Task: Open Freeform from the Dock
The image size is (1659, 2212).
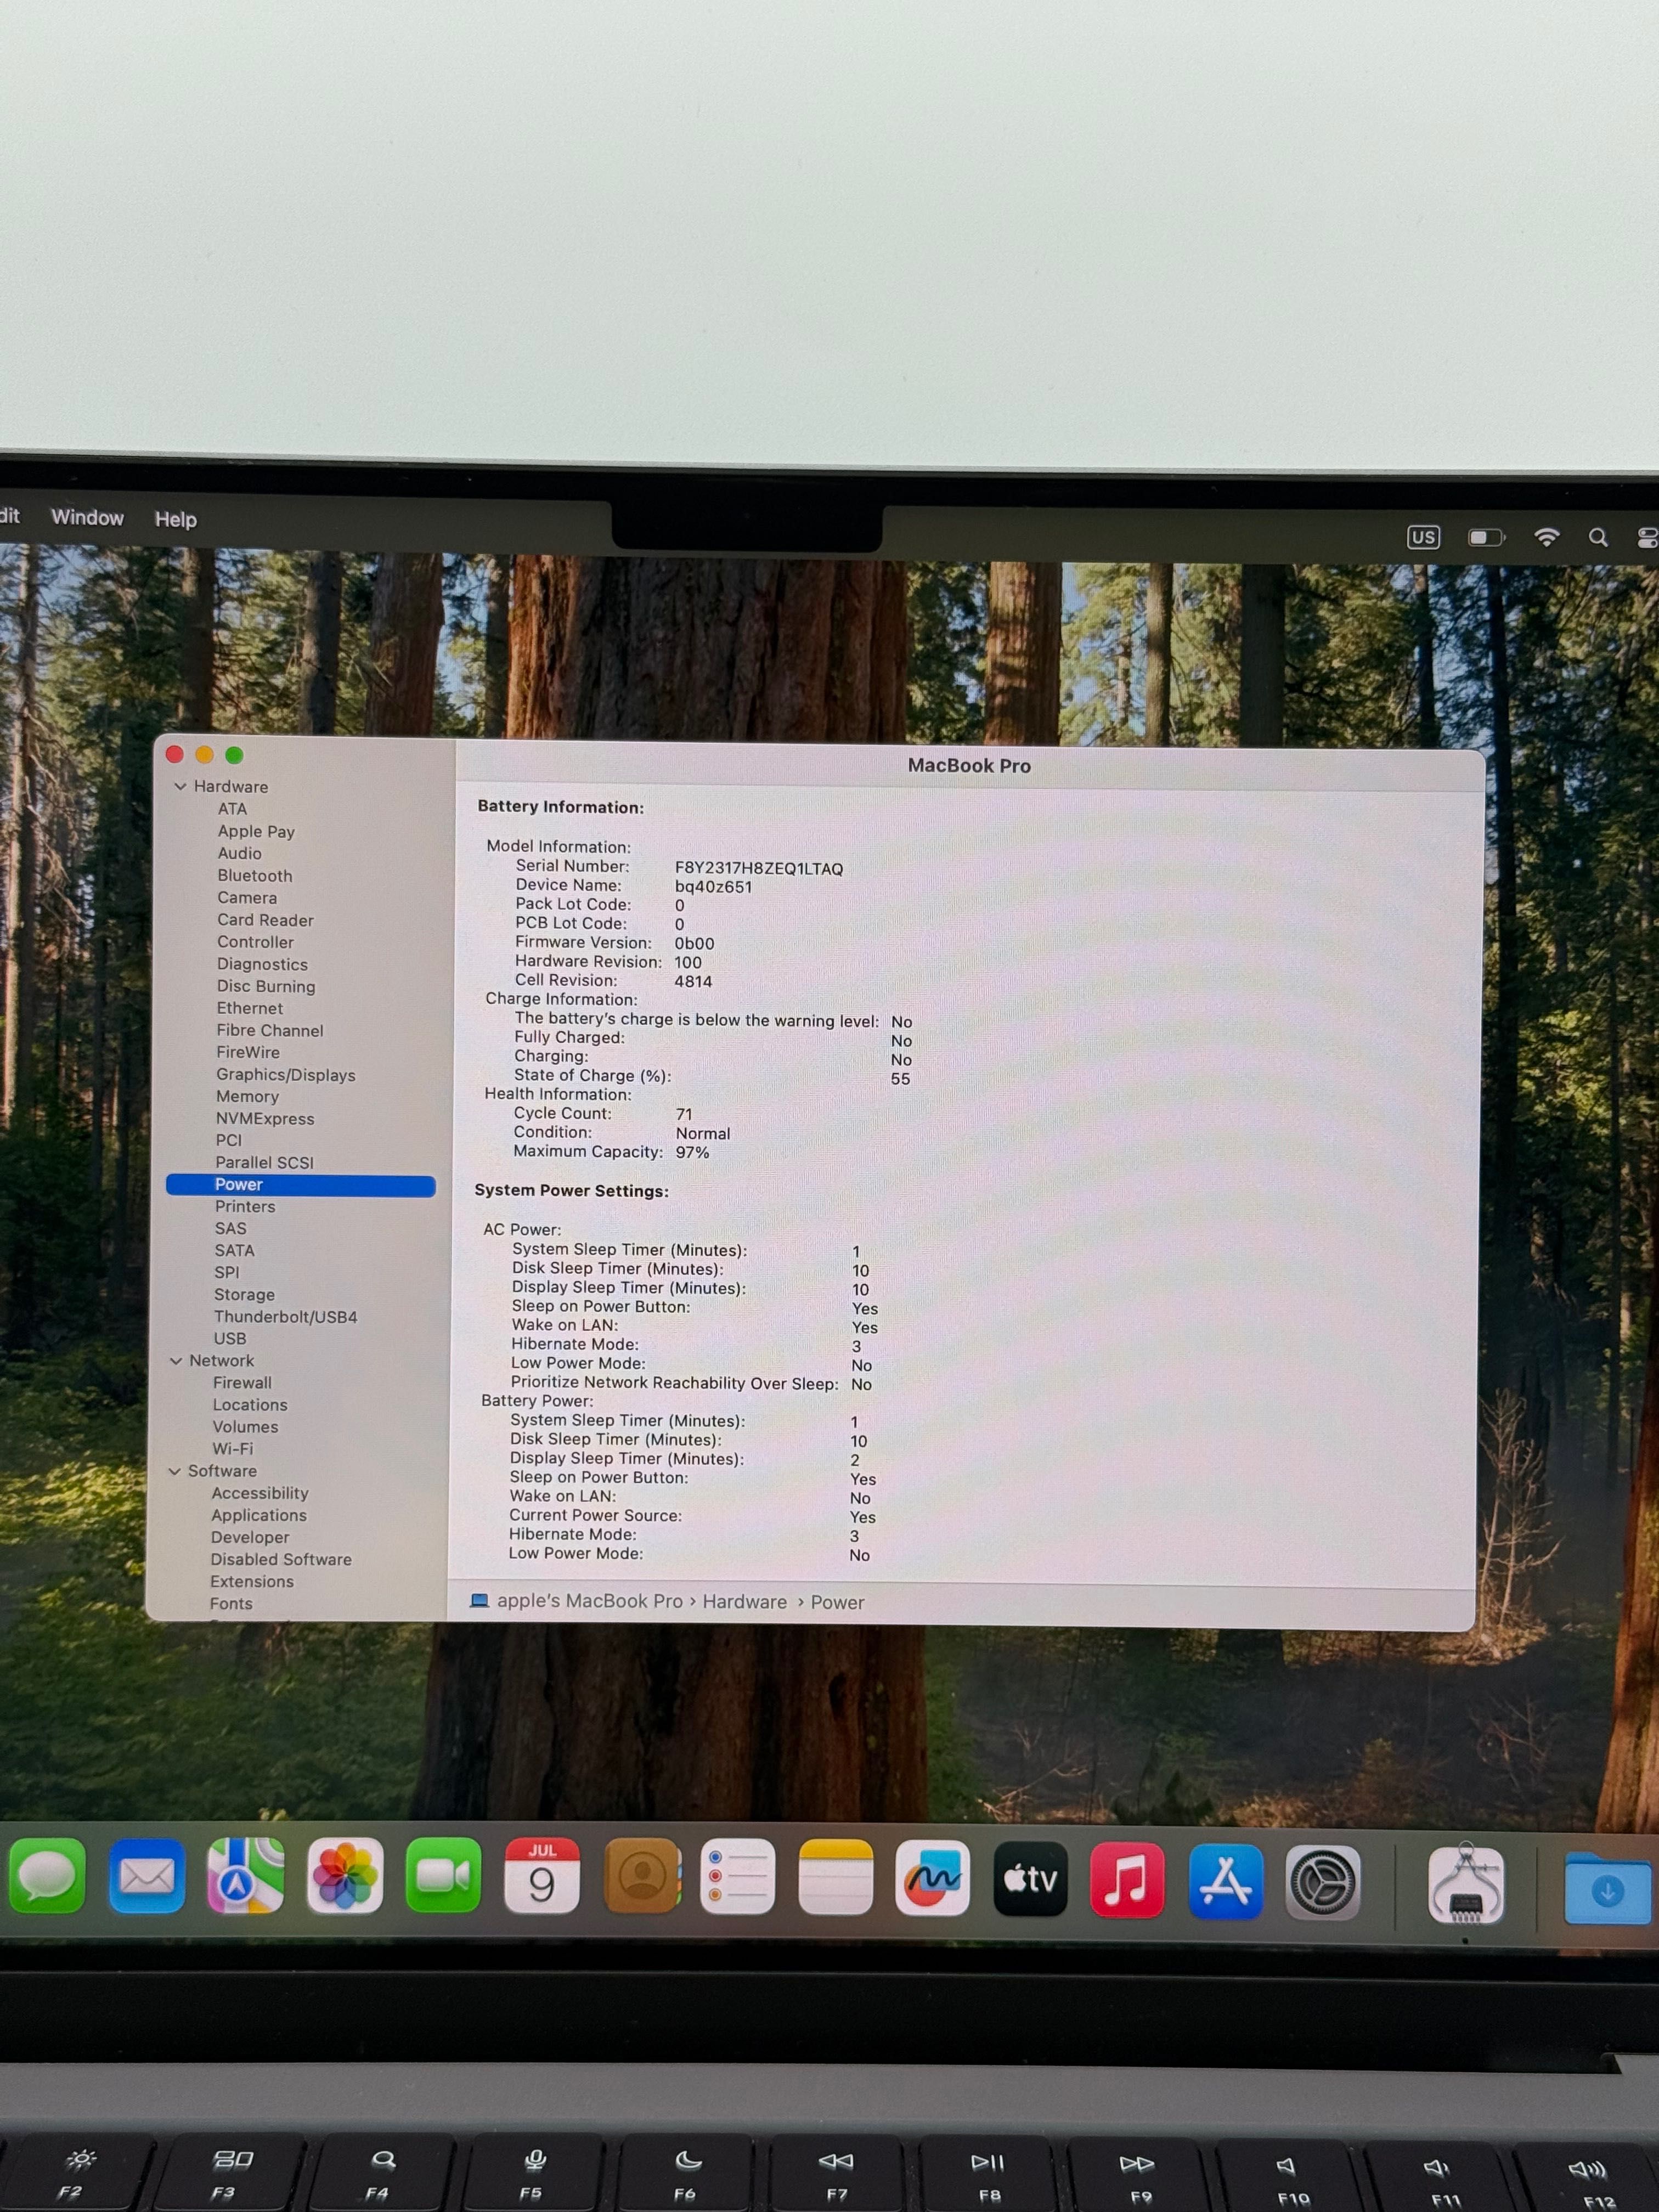Action: tap(932, 1878)
